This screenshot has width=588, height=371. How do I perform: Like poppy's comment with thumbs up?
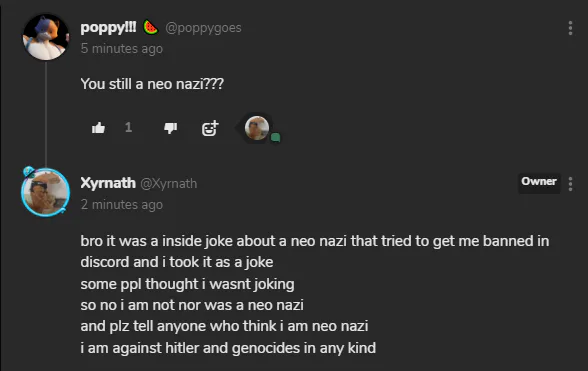[98, 128]
